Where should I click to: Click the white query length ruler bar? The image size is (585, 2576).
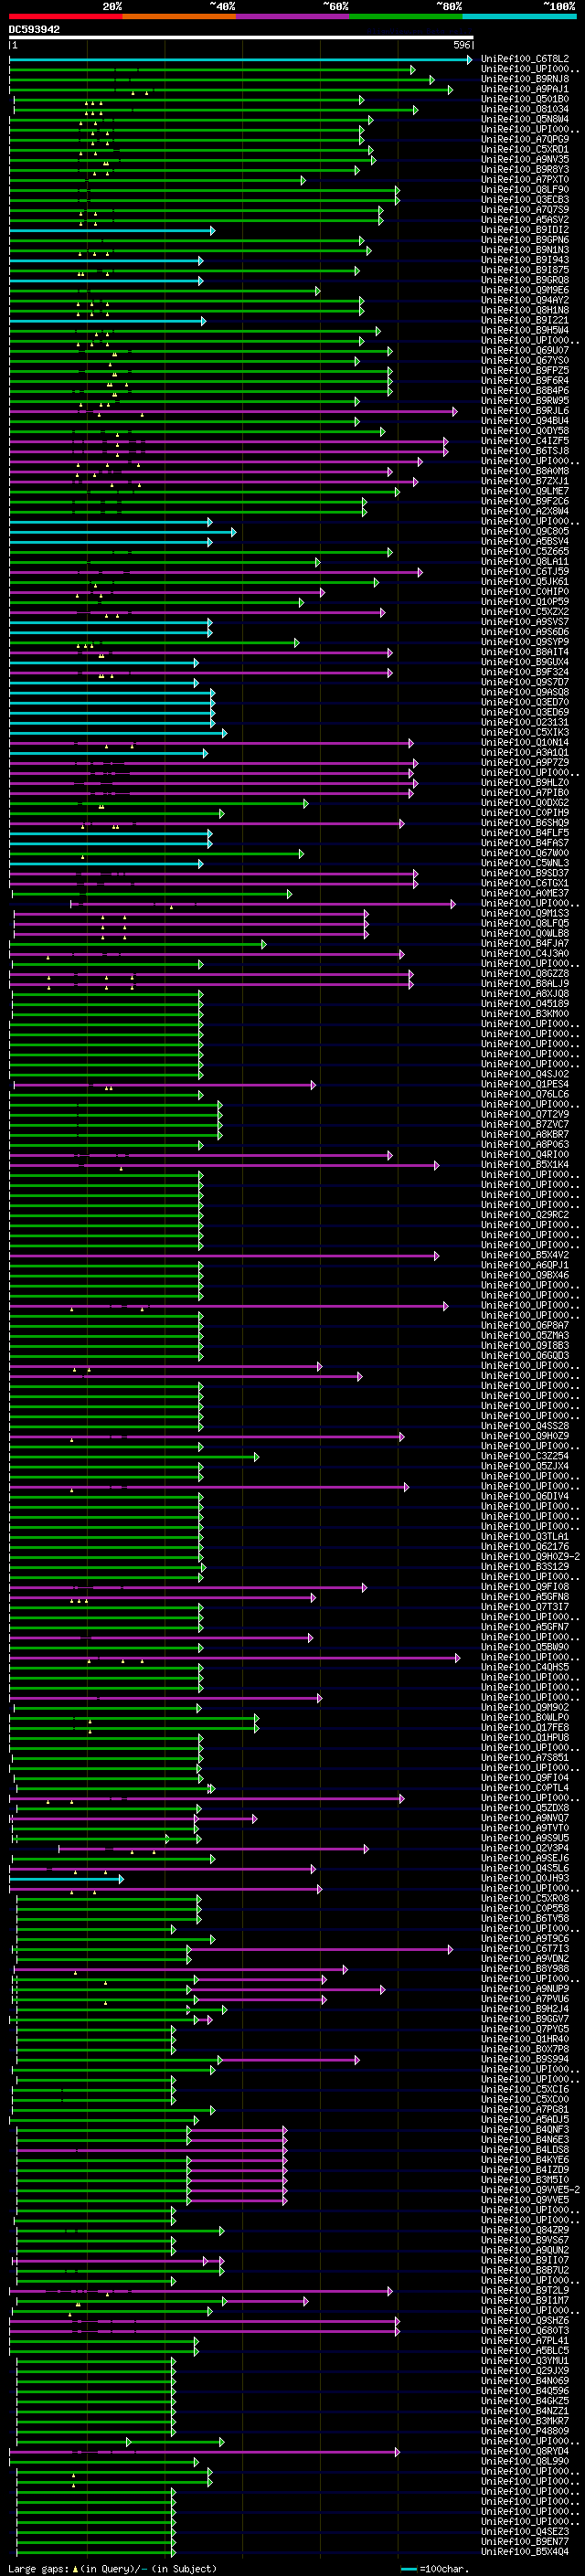(x=241, y=38)
